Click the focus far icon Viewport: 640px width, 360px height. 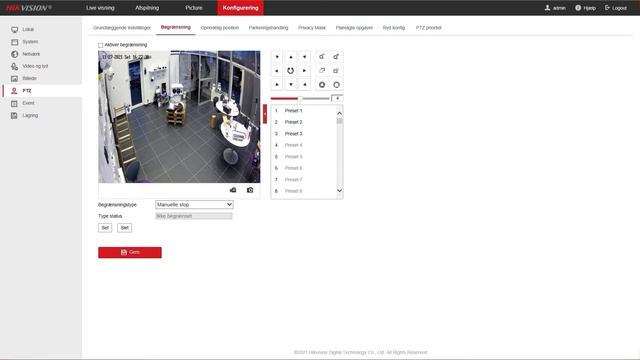click(x=336, y=71)
